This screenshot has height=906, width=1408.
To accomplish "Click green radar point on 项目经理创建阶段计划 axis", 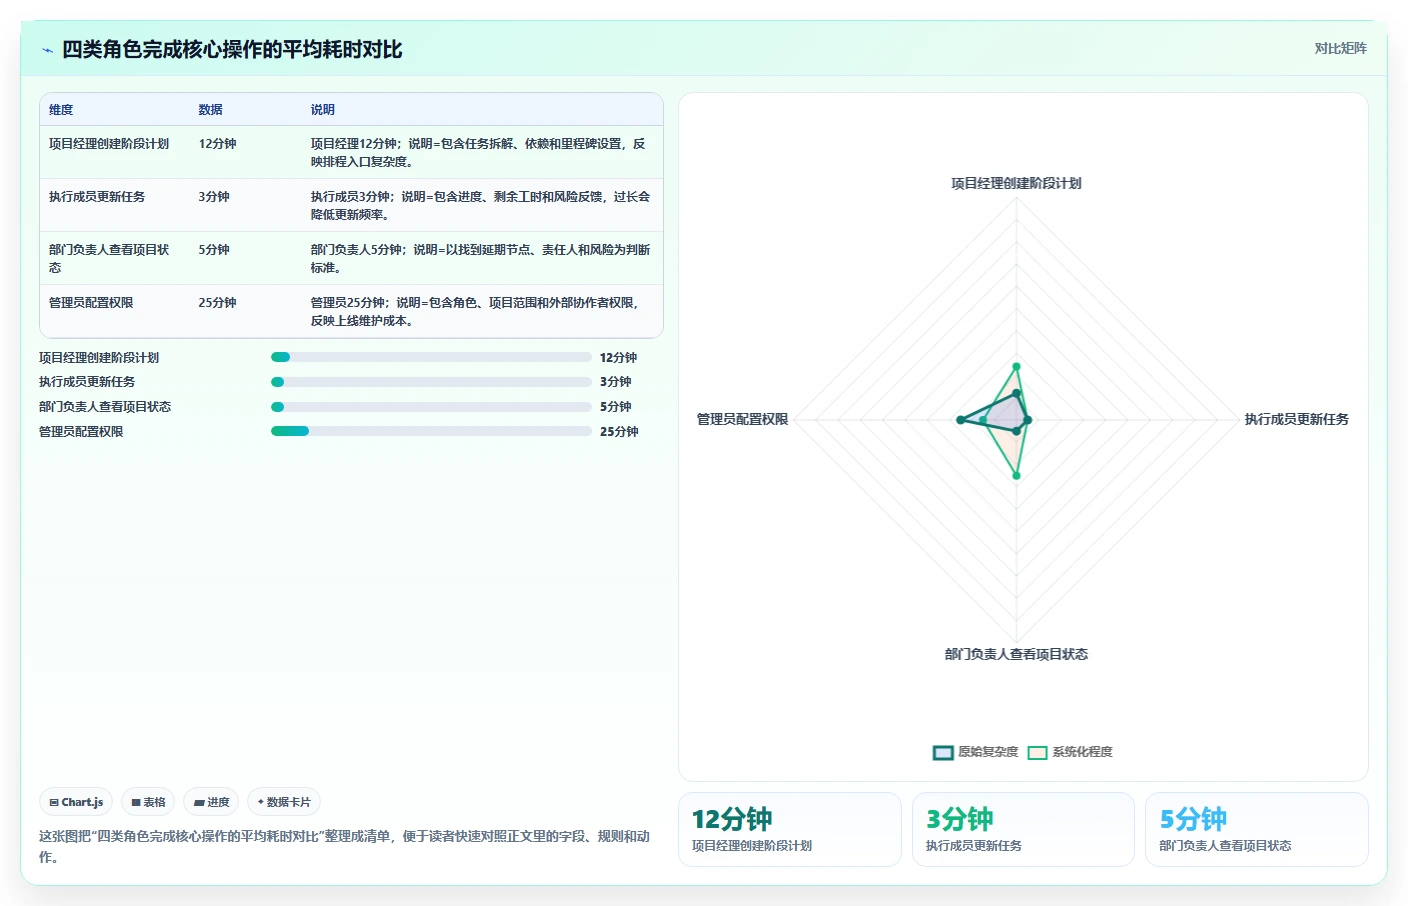I will [x=1016, y=366].
